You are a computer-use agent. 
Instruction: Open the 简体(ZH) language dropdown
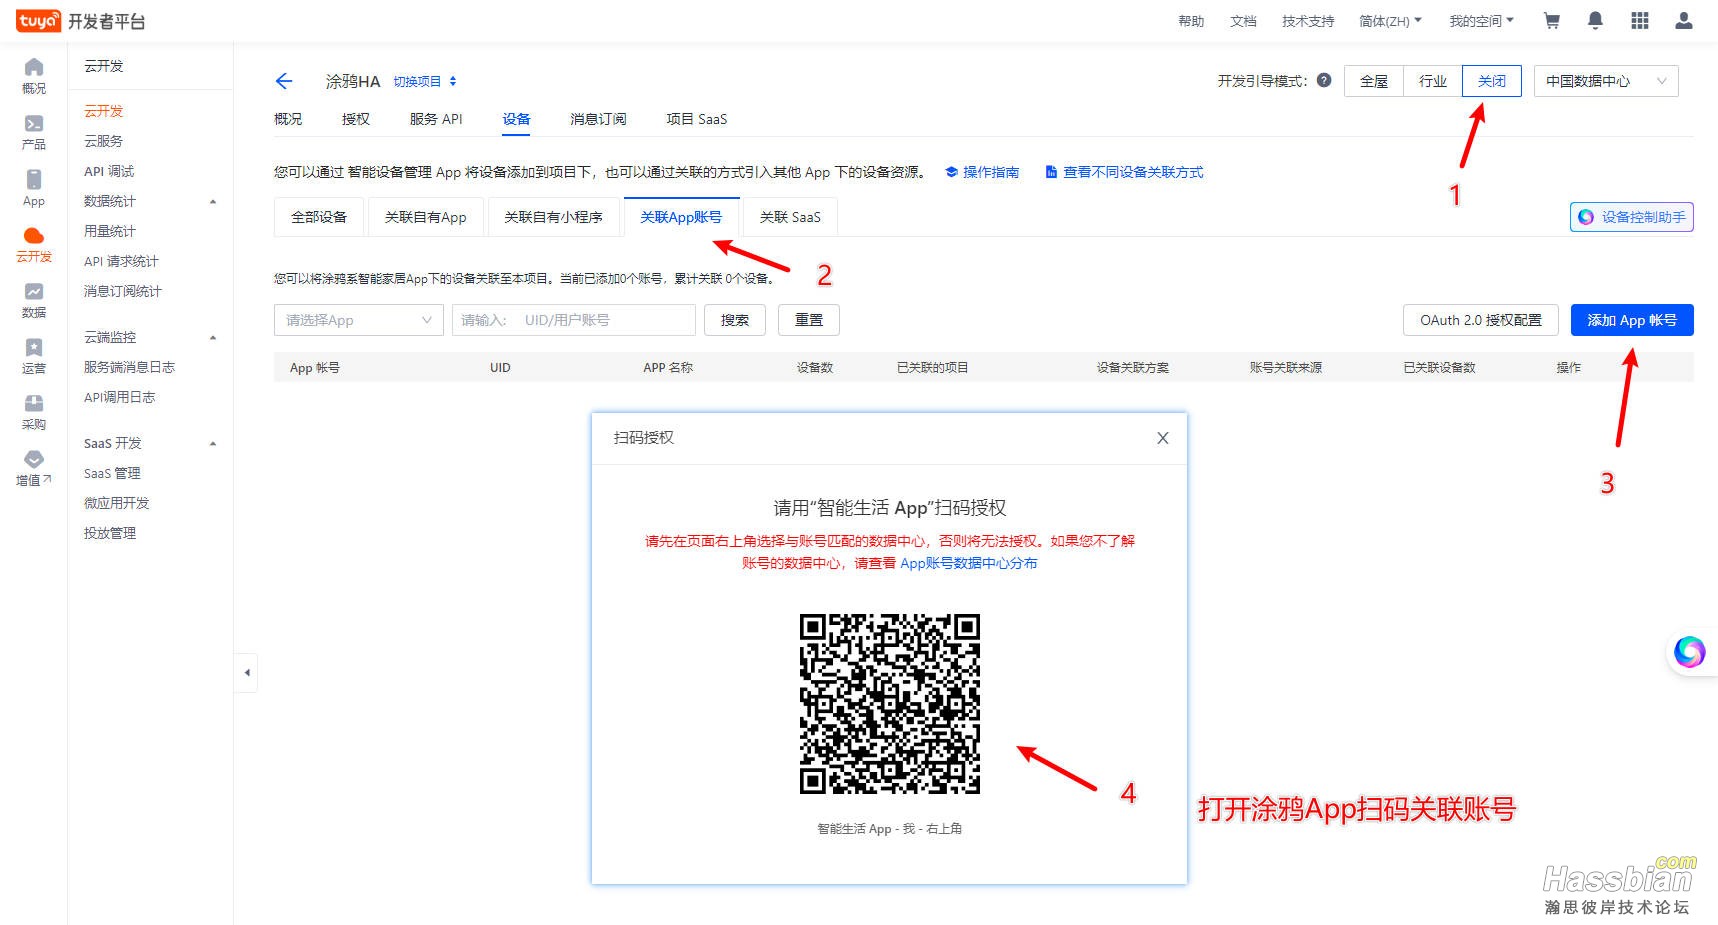[x=1390, y=21]
